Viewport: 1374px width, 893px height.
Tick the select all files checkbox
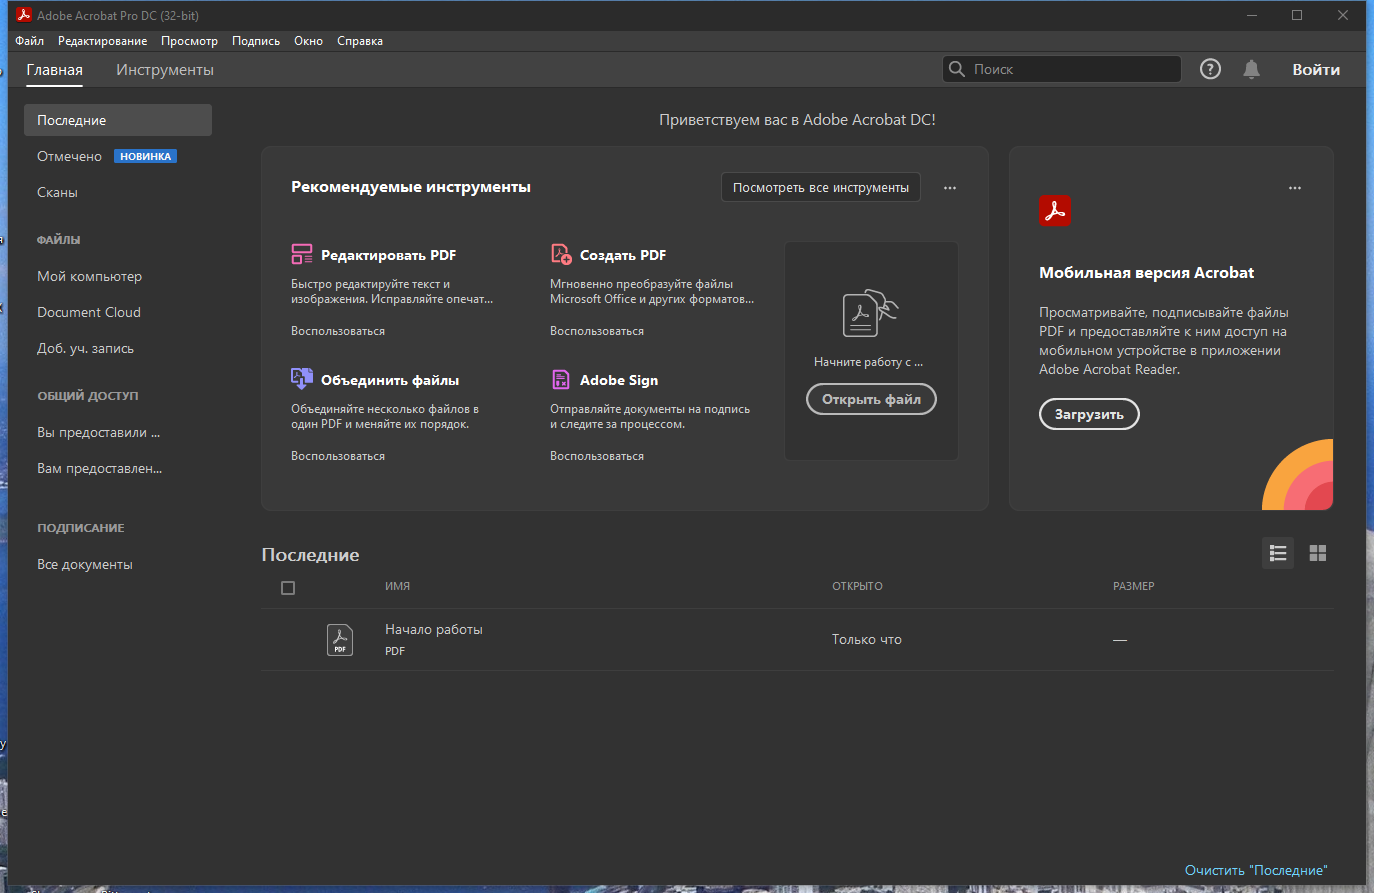coord(288,588)
